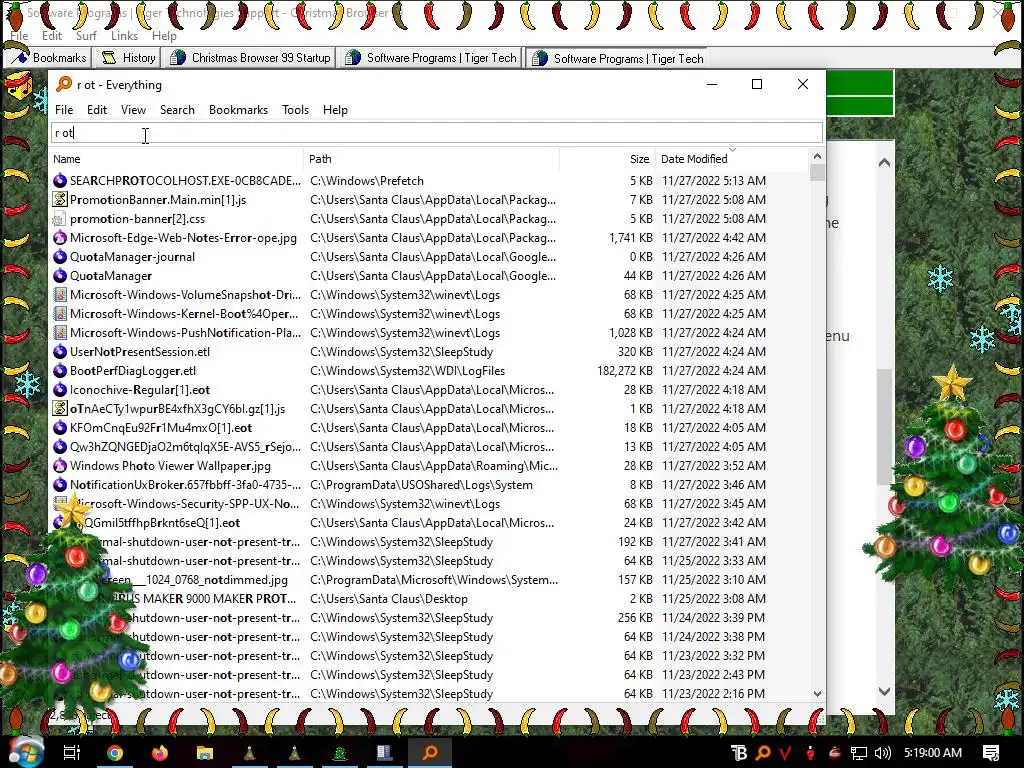1024x768 pixels.
Task: Click the script icon of oTnAeCTy1wpurBE4xfhX3gCY6bl.gz[1].js
Action: point(60,408)
